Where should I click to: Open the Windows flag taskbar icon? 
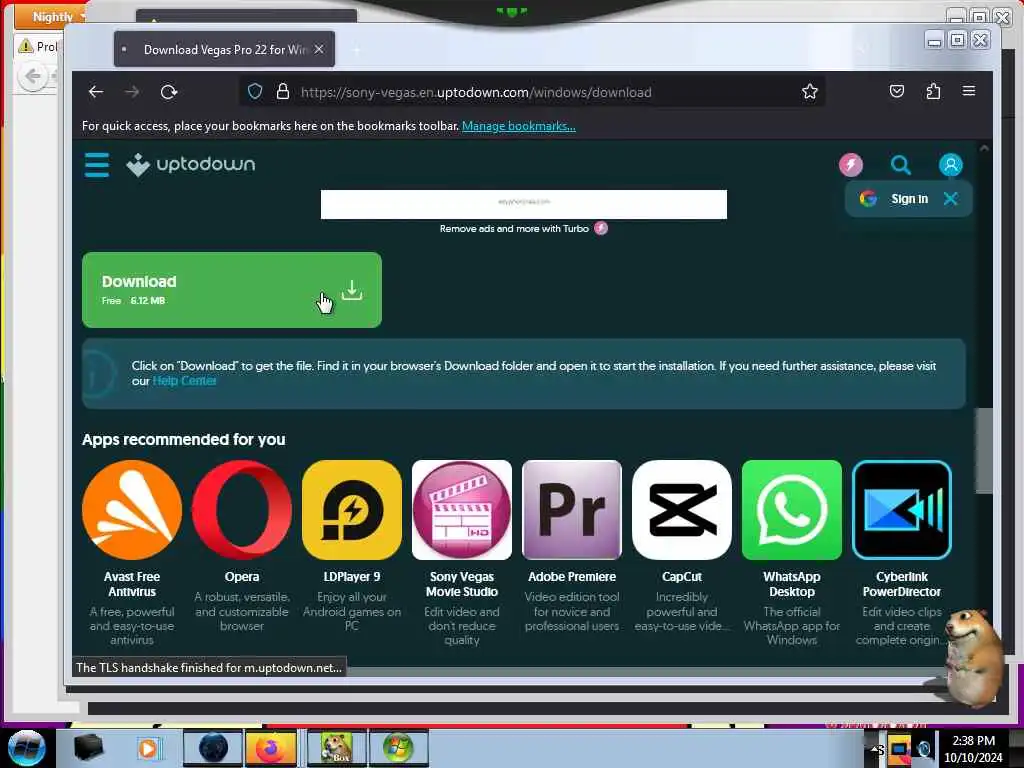(398, 748)
